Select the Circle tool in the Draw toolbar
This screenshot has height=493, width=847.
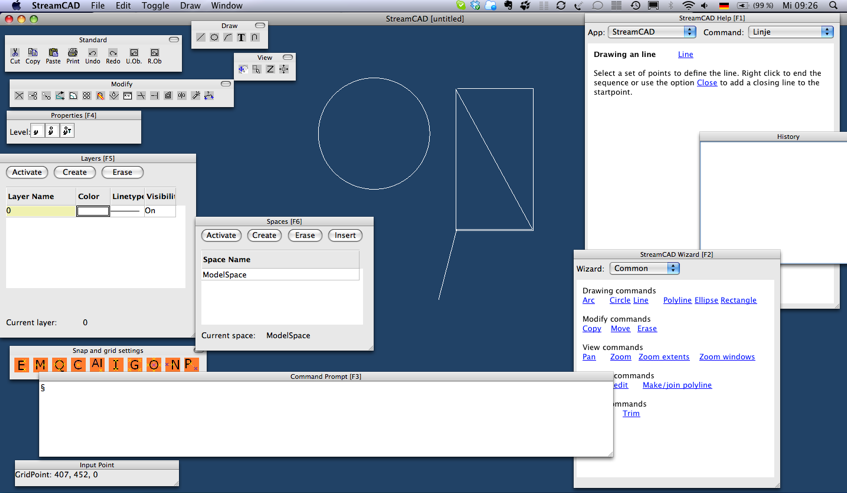click(x=214, y=37)
